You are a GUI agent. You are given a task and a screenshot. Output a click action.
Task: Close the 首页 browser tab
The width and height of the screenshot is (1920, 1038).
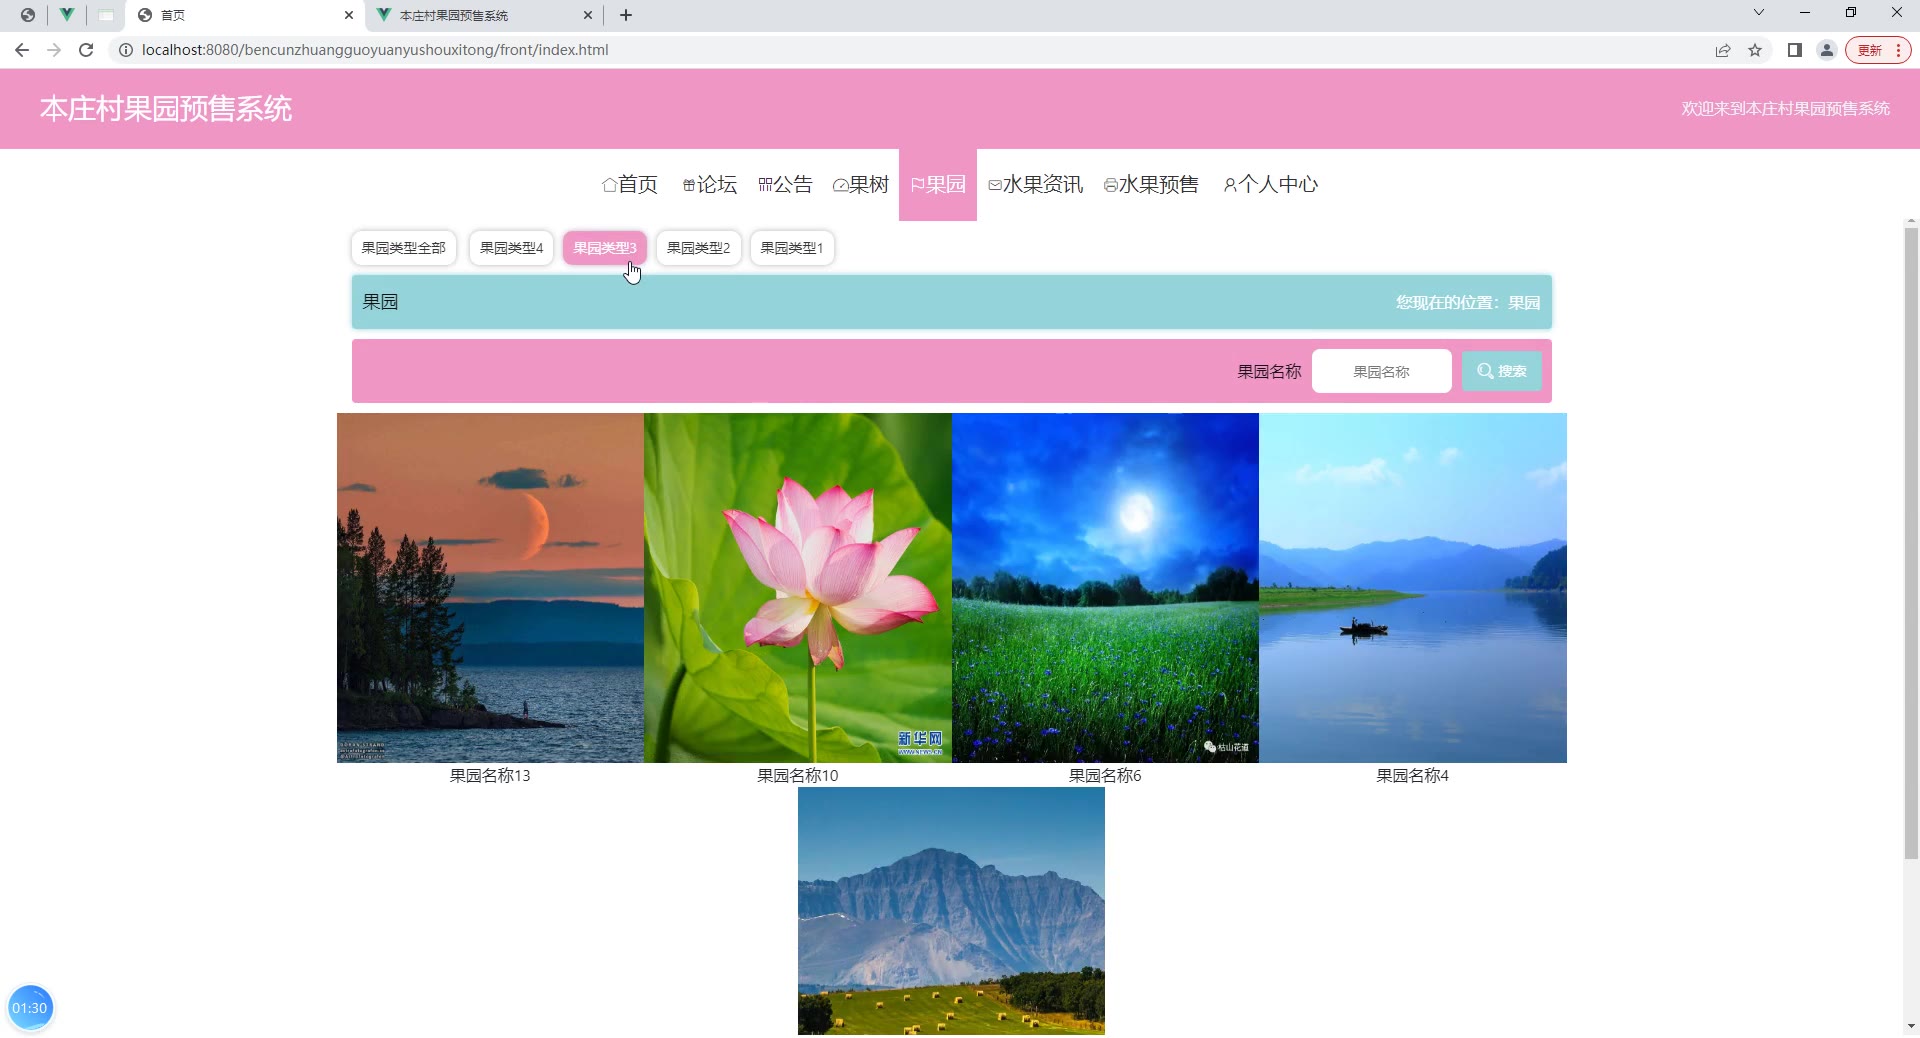[x=349, y=15]
